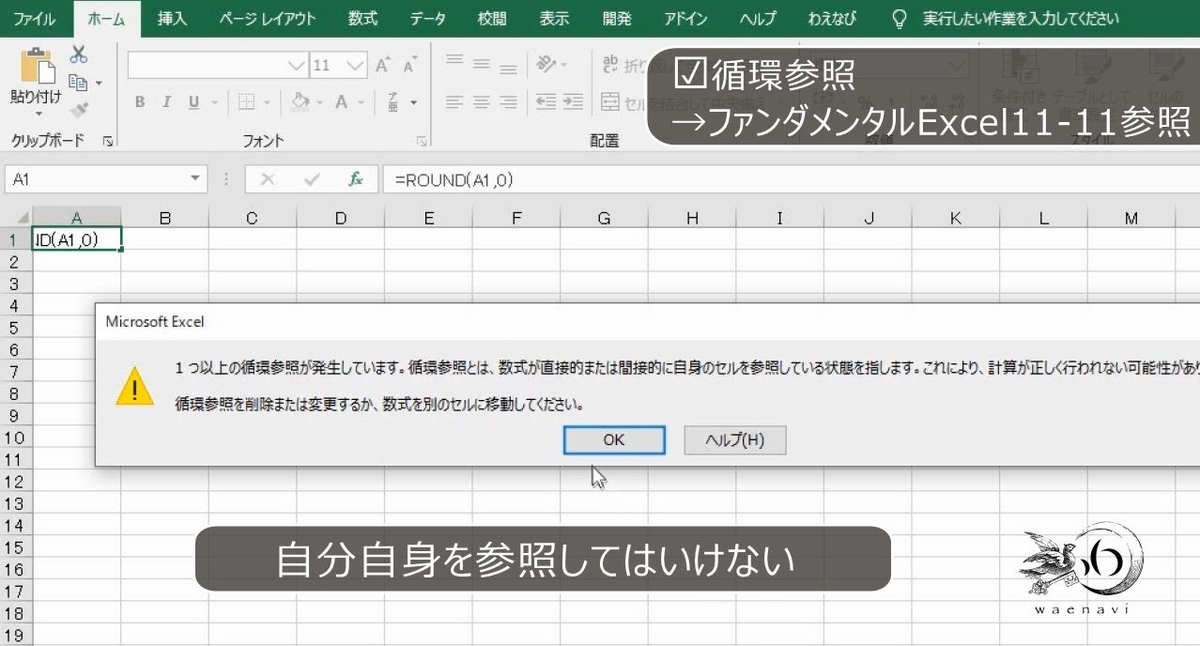Viewport: 1200px width, 646px height.
Task: Open the Name Box dropdown arrow
Action: pyautogui.click(x=195, y=180)
